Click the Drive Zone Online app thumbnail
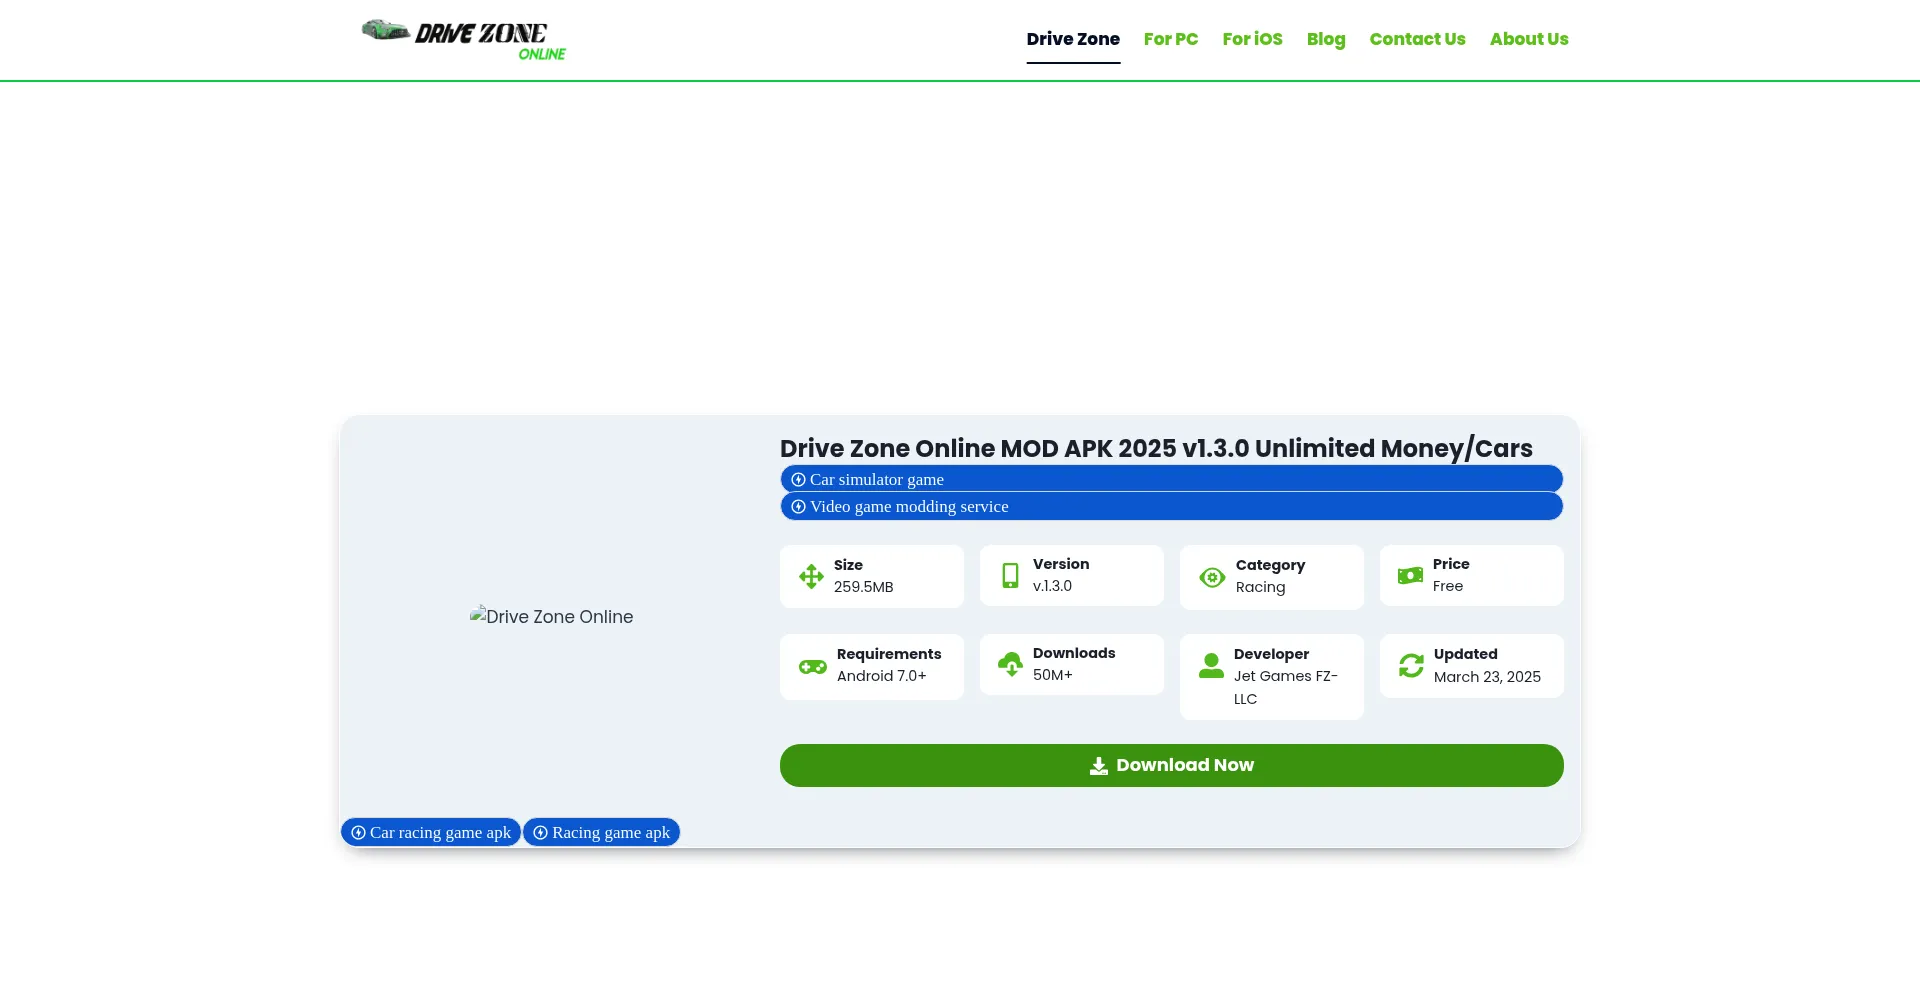 tap(552, 616)
